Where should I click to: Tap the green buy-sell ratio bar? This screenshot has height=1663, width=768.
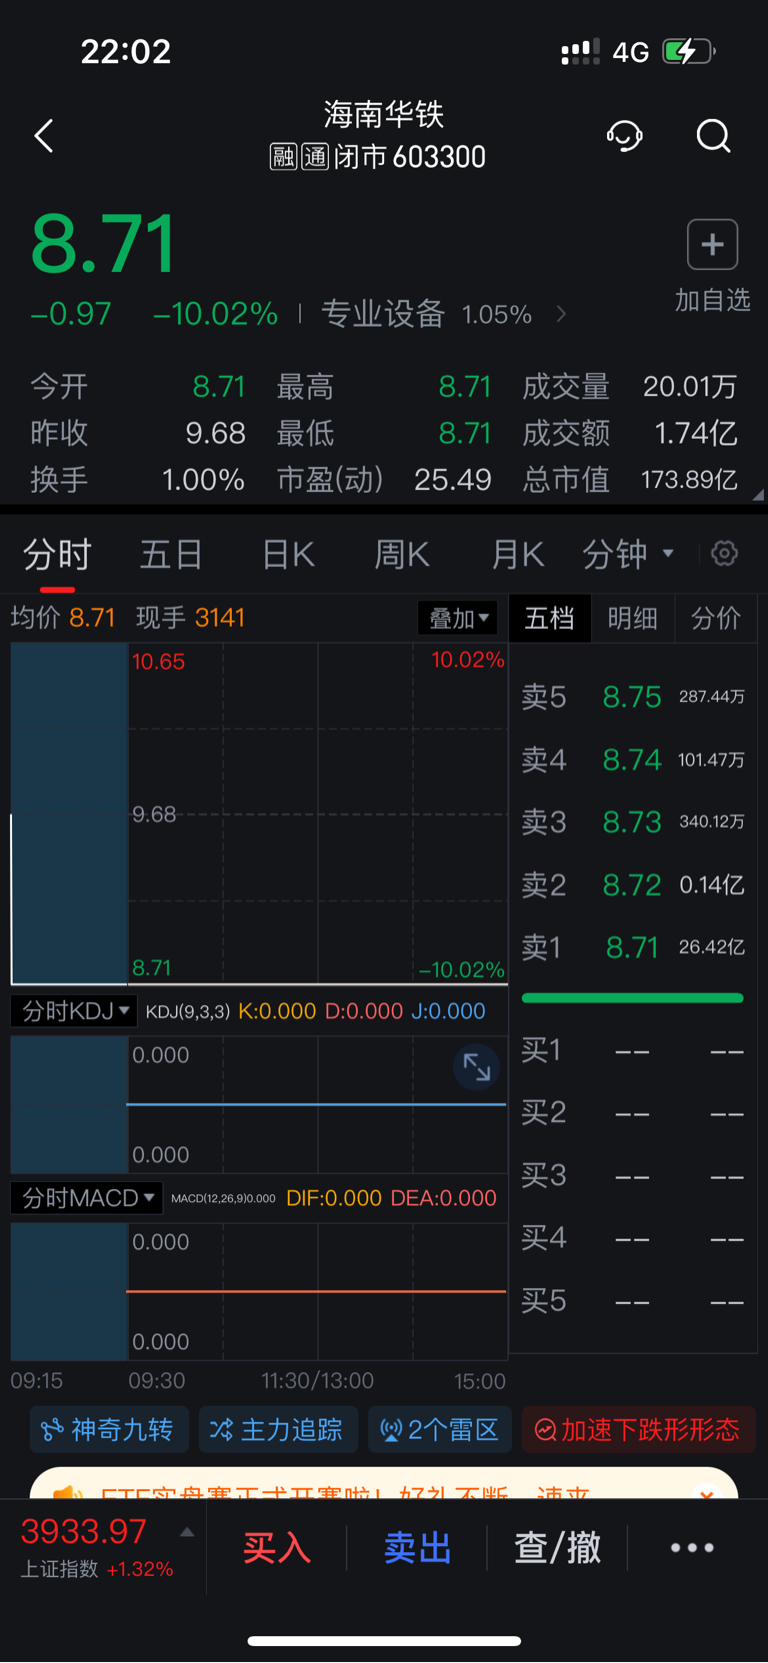pos(633,998)
